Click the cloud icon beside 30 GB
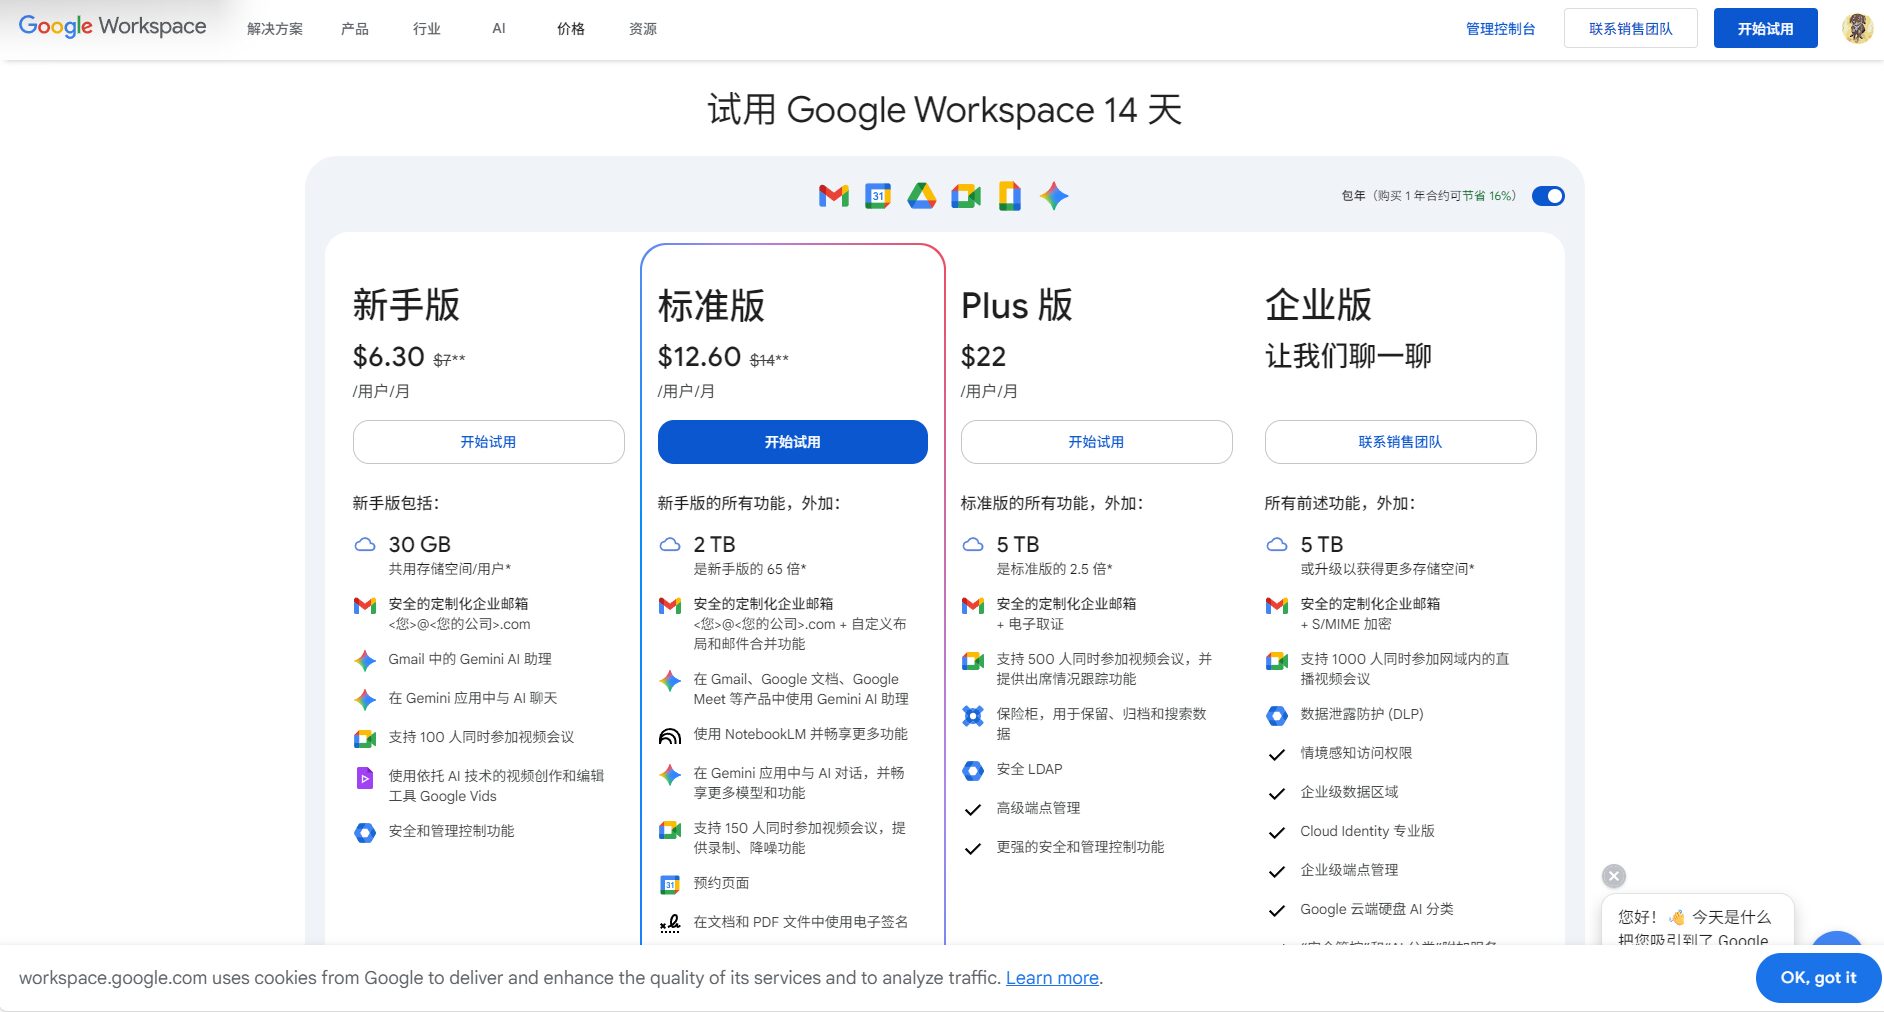 (365, 545)
